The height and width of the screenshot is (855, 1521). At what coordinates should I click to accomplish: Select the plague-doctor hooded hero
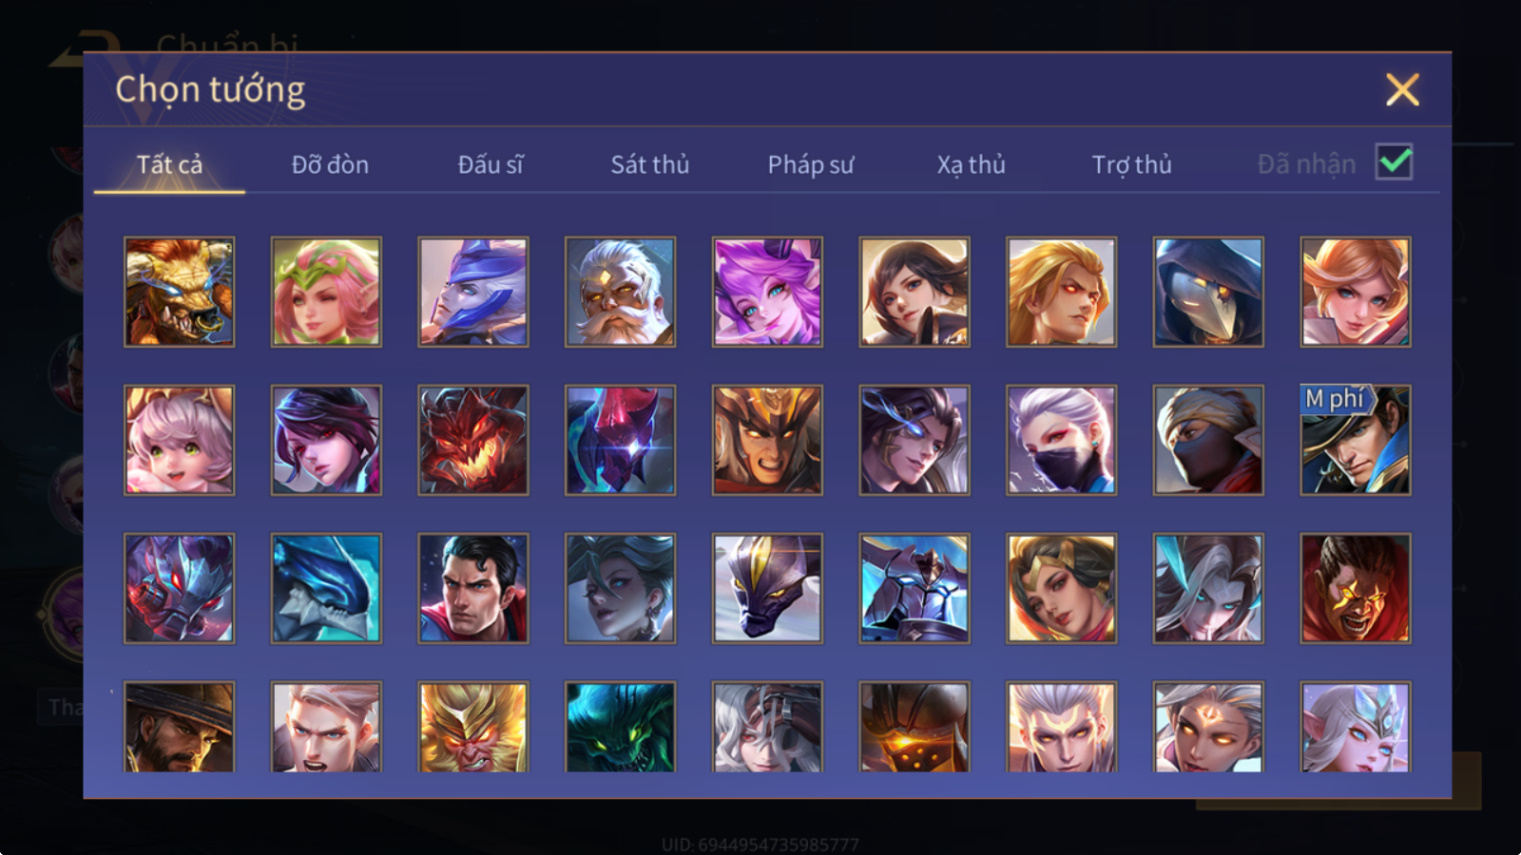pyautogui.click(x=1208, y=292)
